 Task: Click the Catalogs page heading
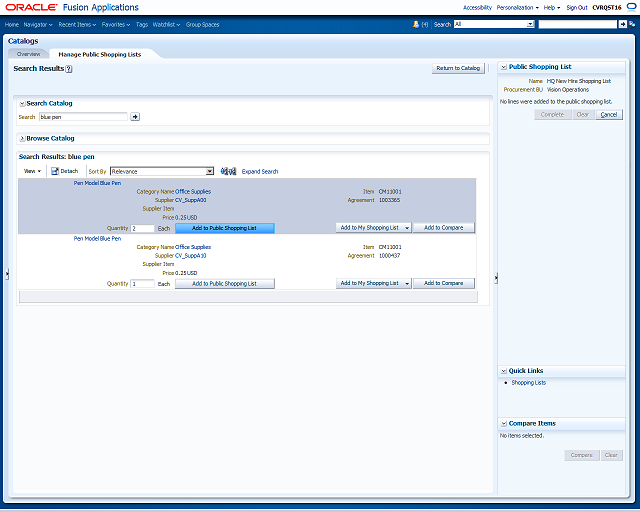coord(23,41)
